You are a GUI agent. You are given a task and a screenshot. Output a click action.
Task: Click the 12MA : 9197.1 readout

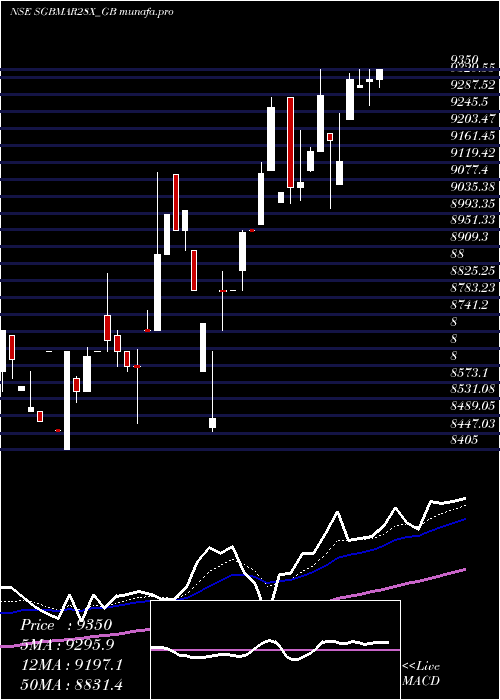coord(72,665)
